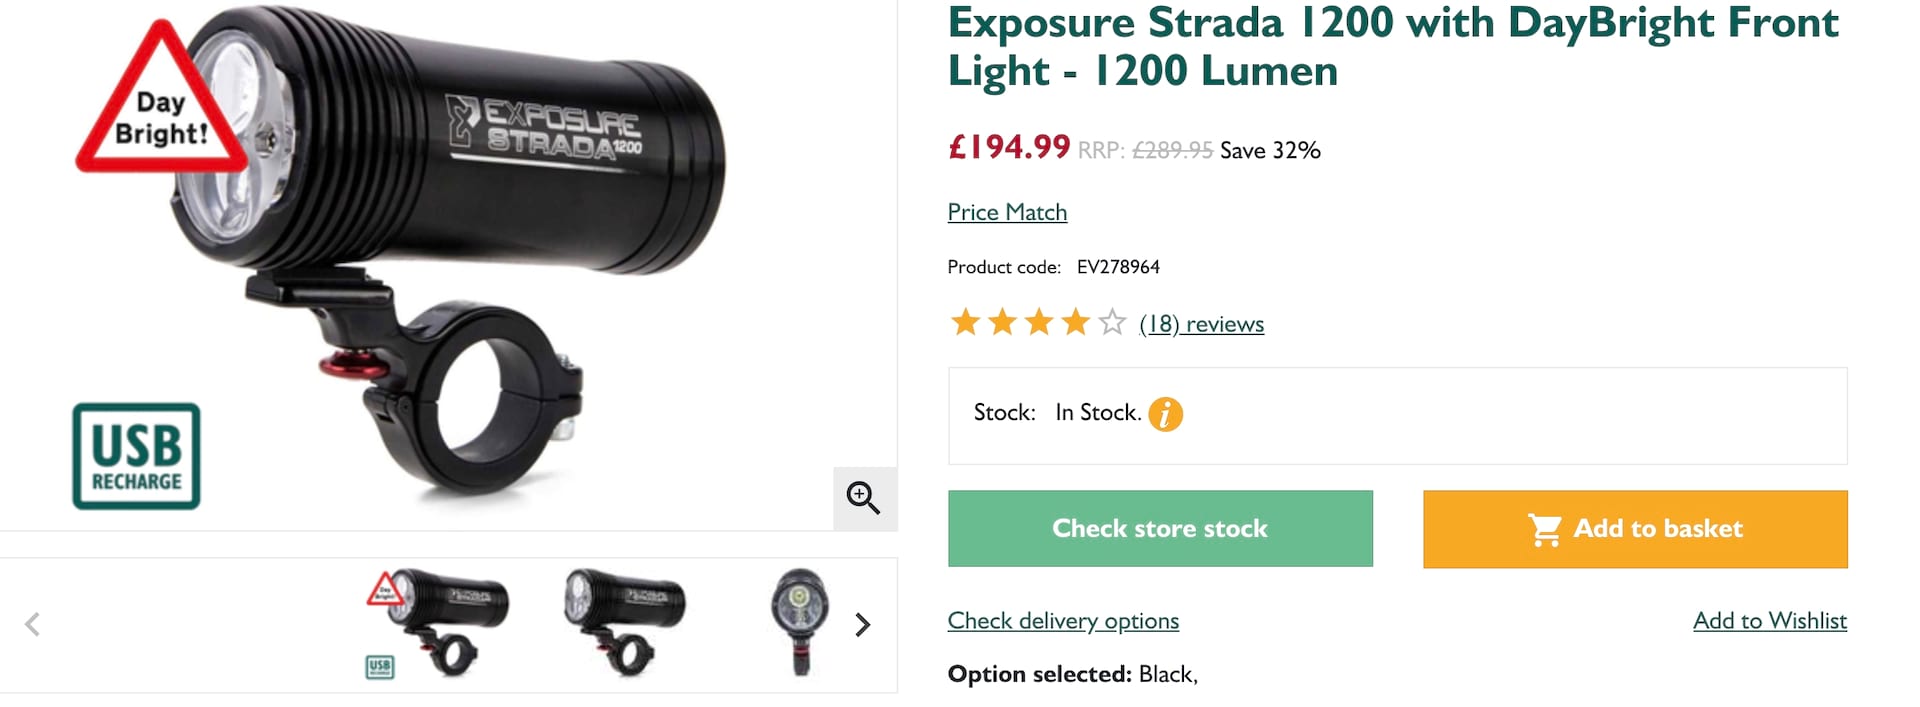The image size is (1920, 707).
Task: Select the middle side-view light thumbnail
Action: coord(625,620)
